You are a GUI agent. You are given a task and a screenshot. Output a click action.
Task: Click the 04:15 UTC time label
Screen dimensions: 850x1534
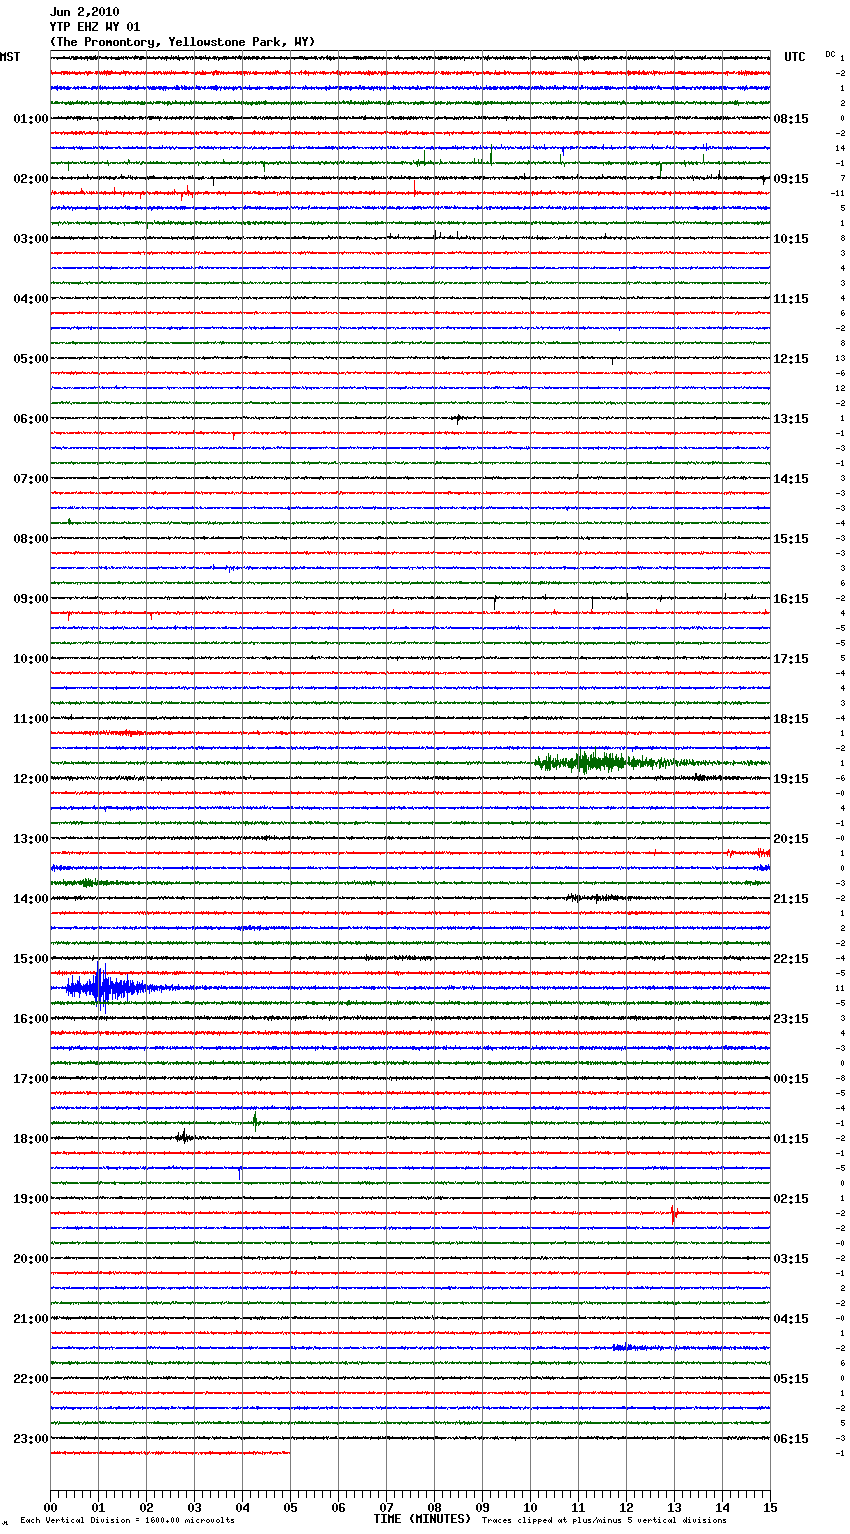791,1319
